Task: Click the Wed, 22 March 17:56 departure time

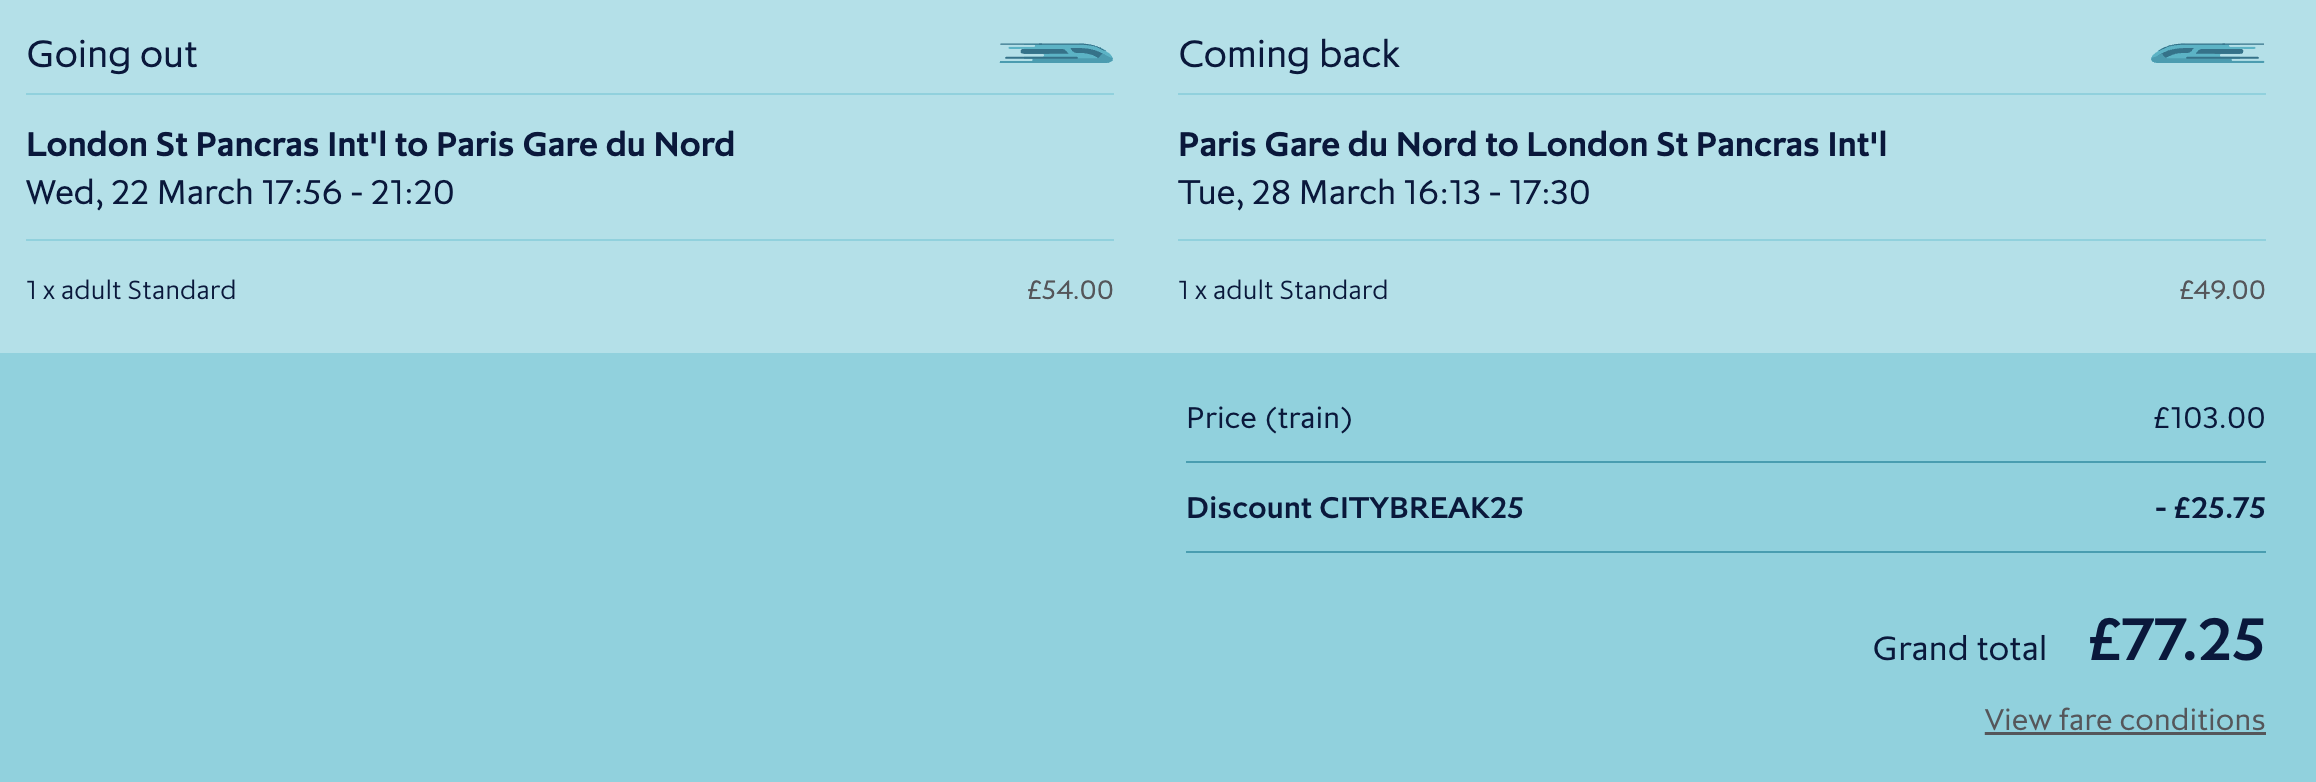Action: click(x=184, y=192)
